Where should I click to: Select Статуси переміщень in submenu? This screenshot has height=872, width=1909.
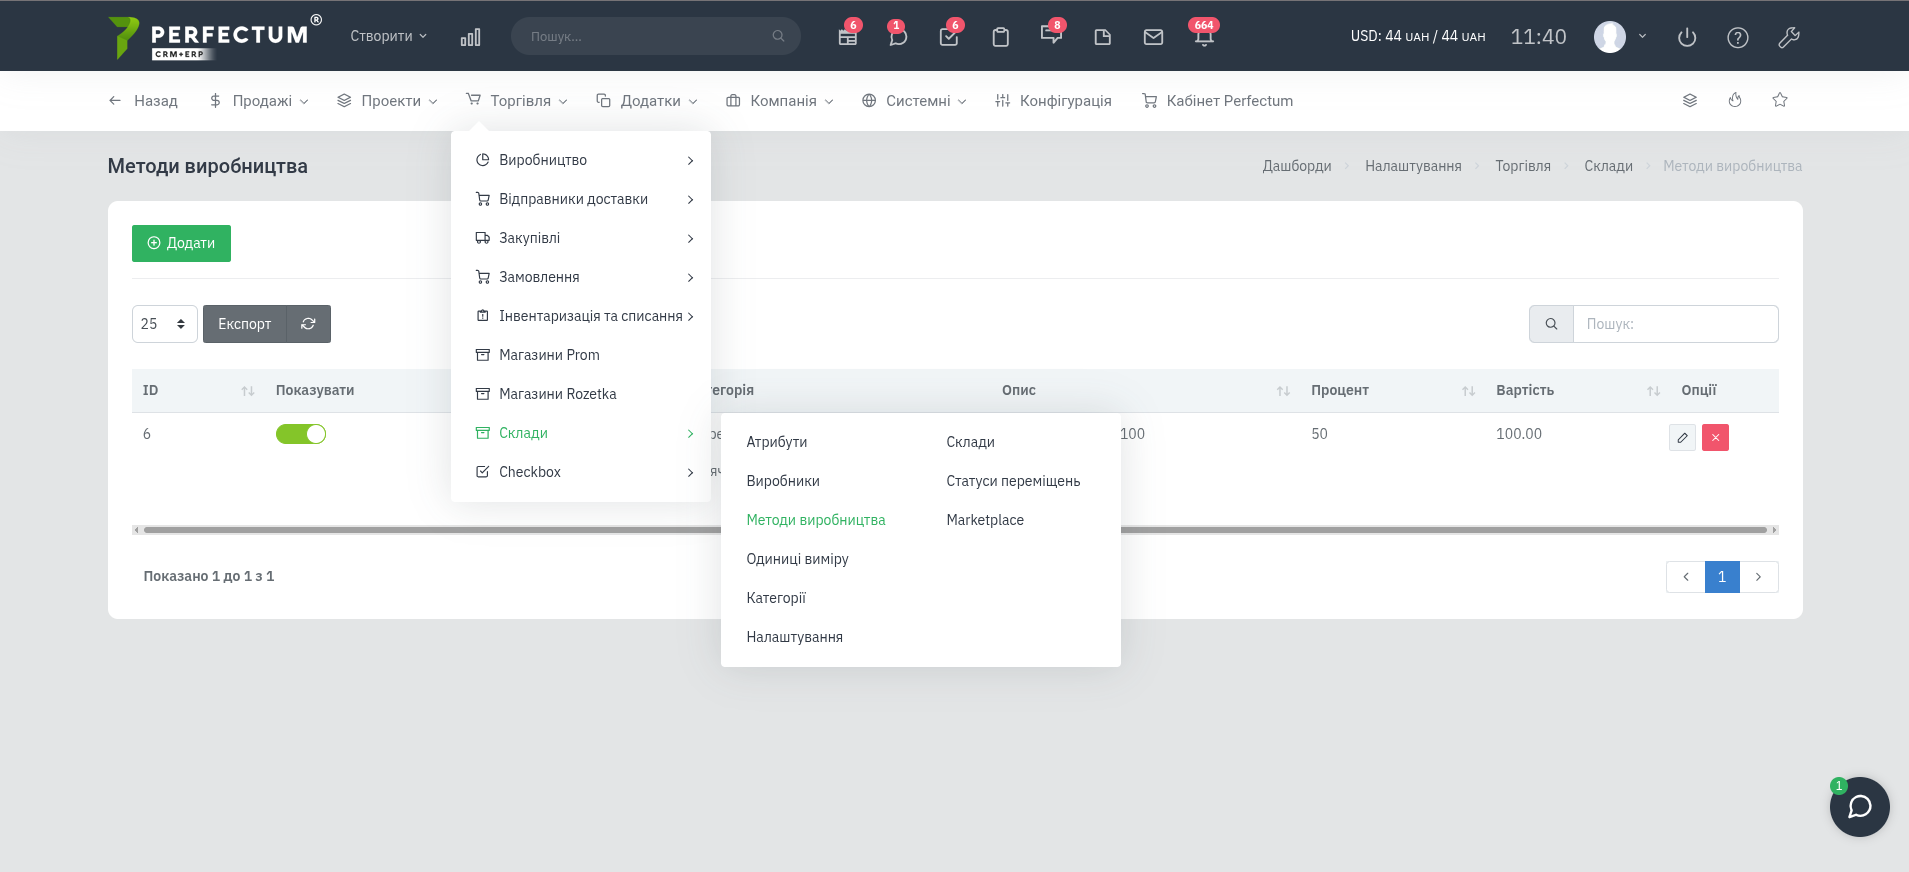point(1013,481)
